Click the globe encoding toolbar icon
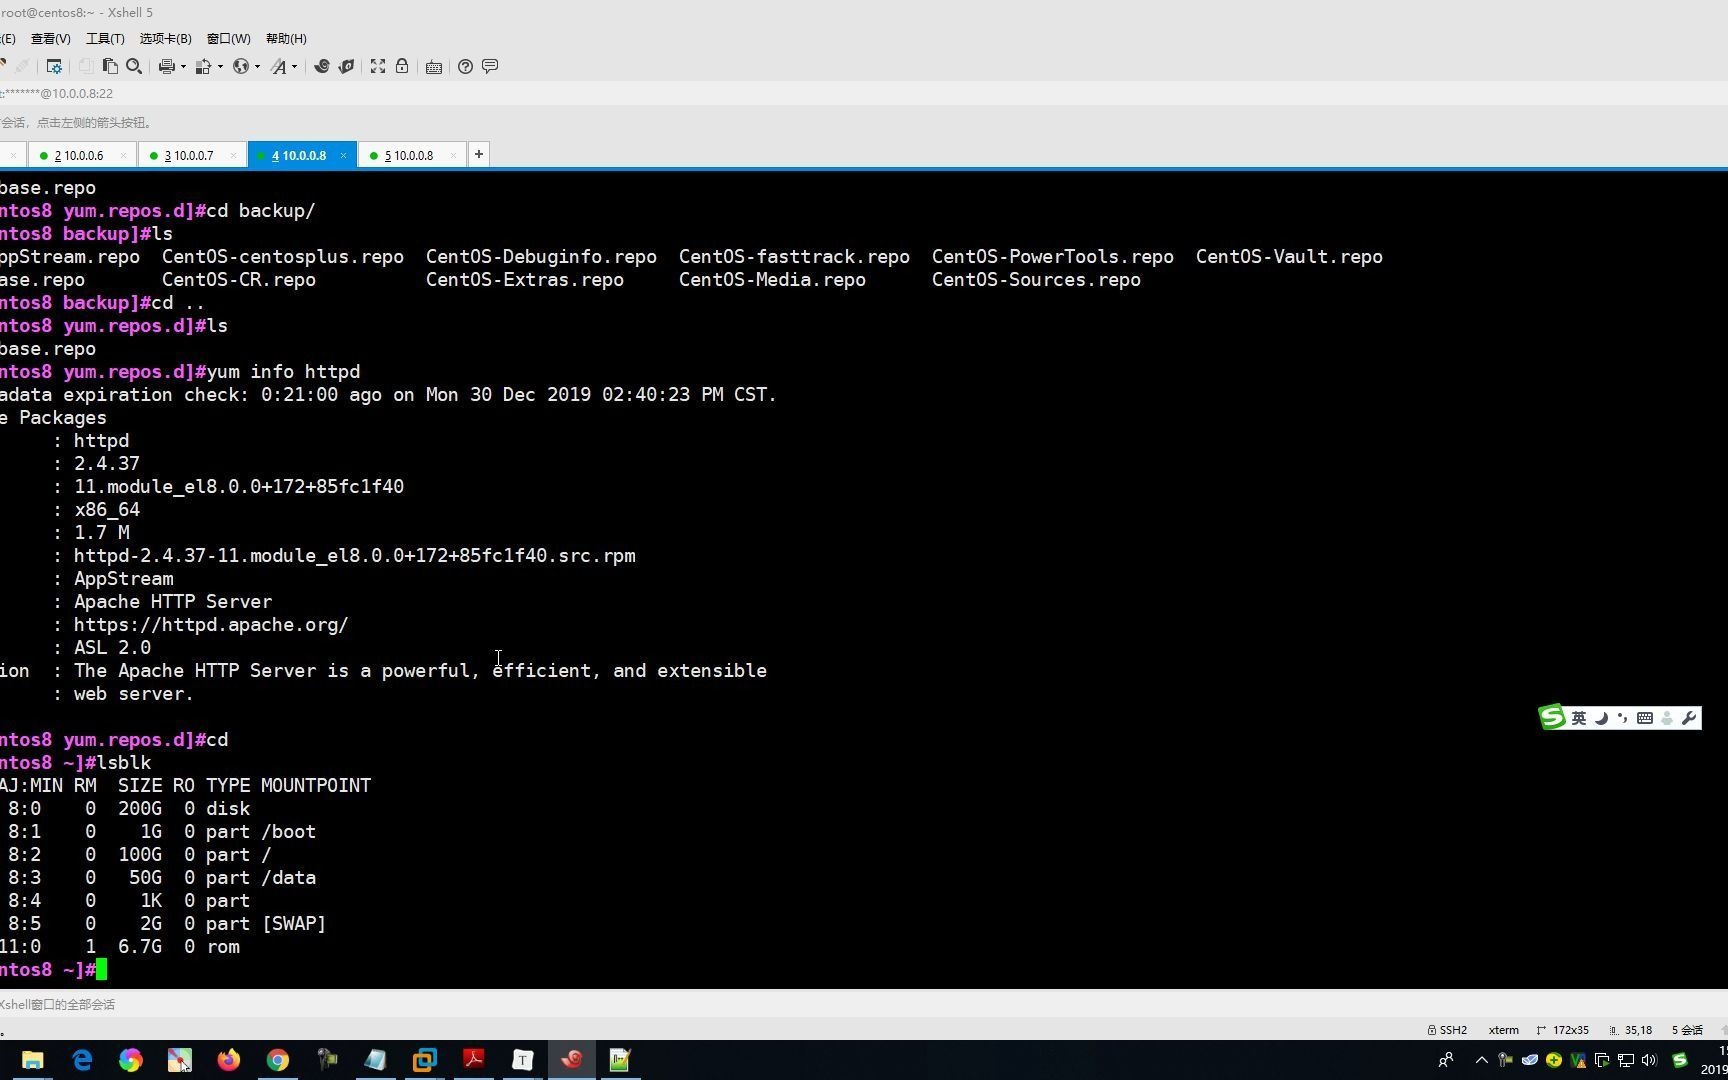1728x1080 pixels. (x=240, y=67)
